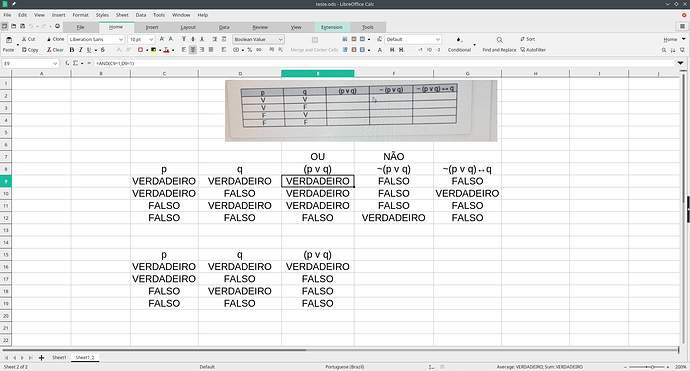Click the AutoFilter button

click(533, 50)
